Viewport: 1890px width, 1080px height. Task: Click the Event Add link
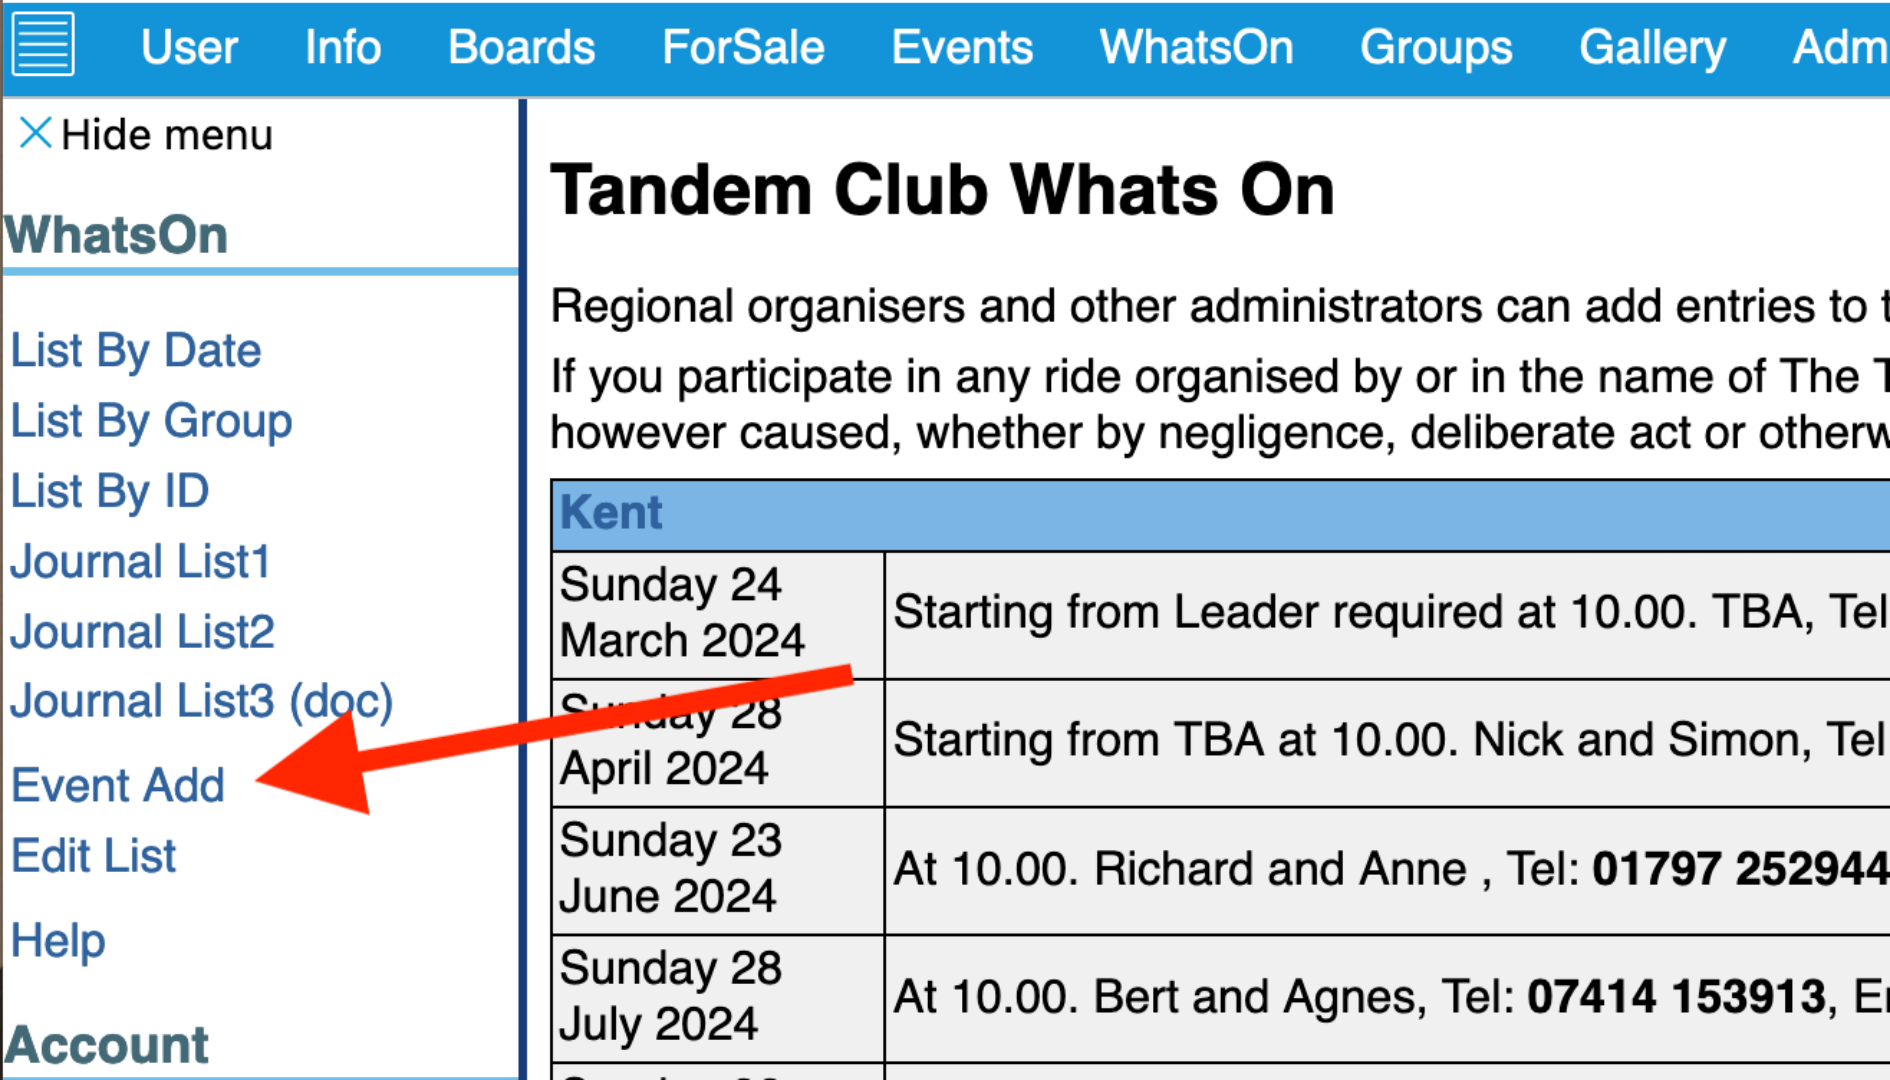pos(118,785)
